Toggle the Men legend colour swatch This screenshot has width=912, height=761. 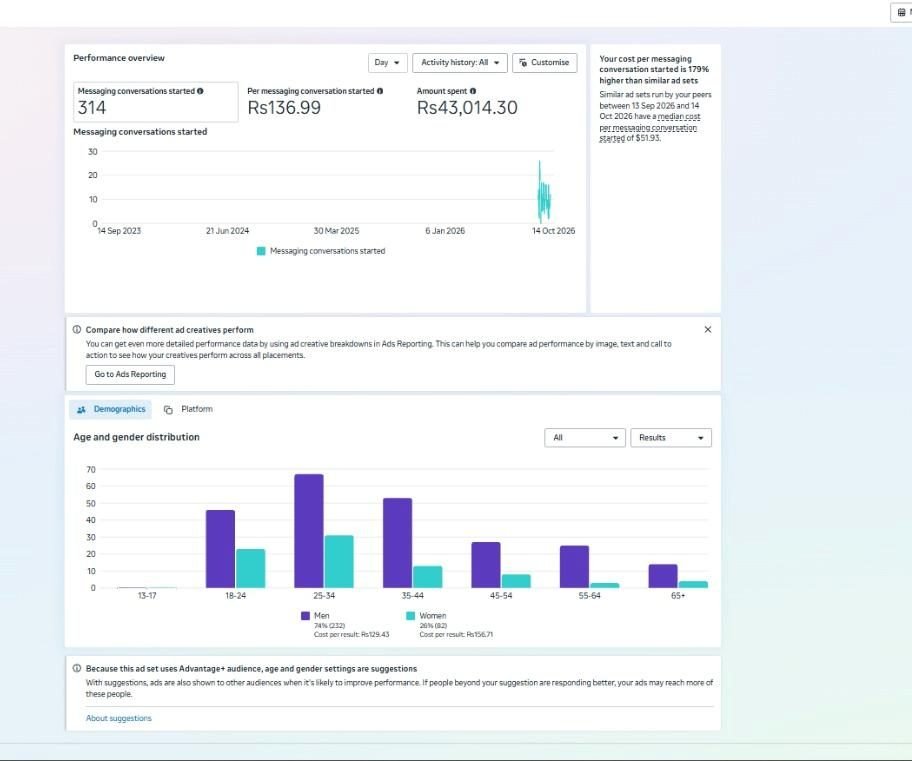point(305,616)
